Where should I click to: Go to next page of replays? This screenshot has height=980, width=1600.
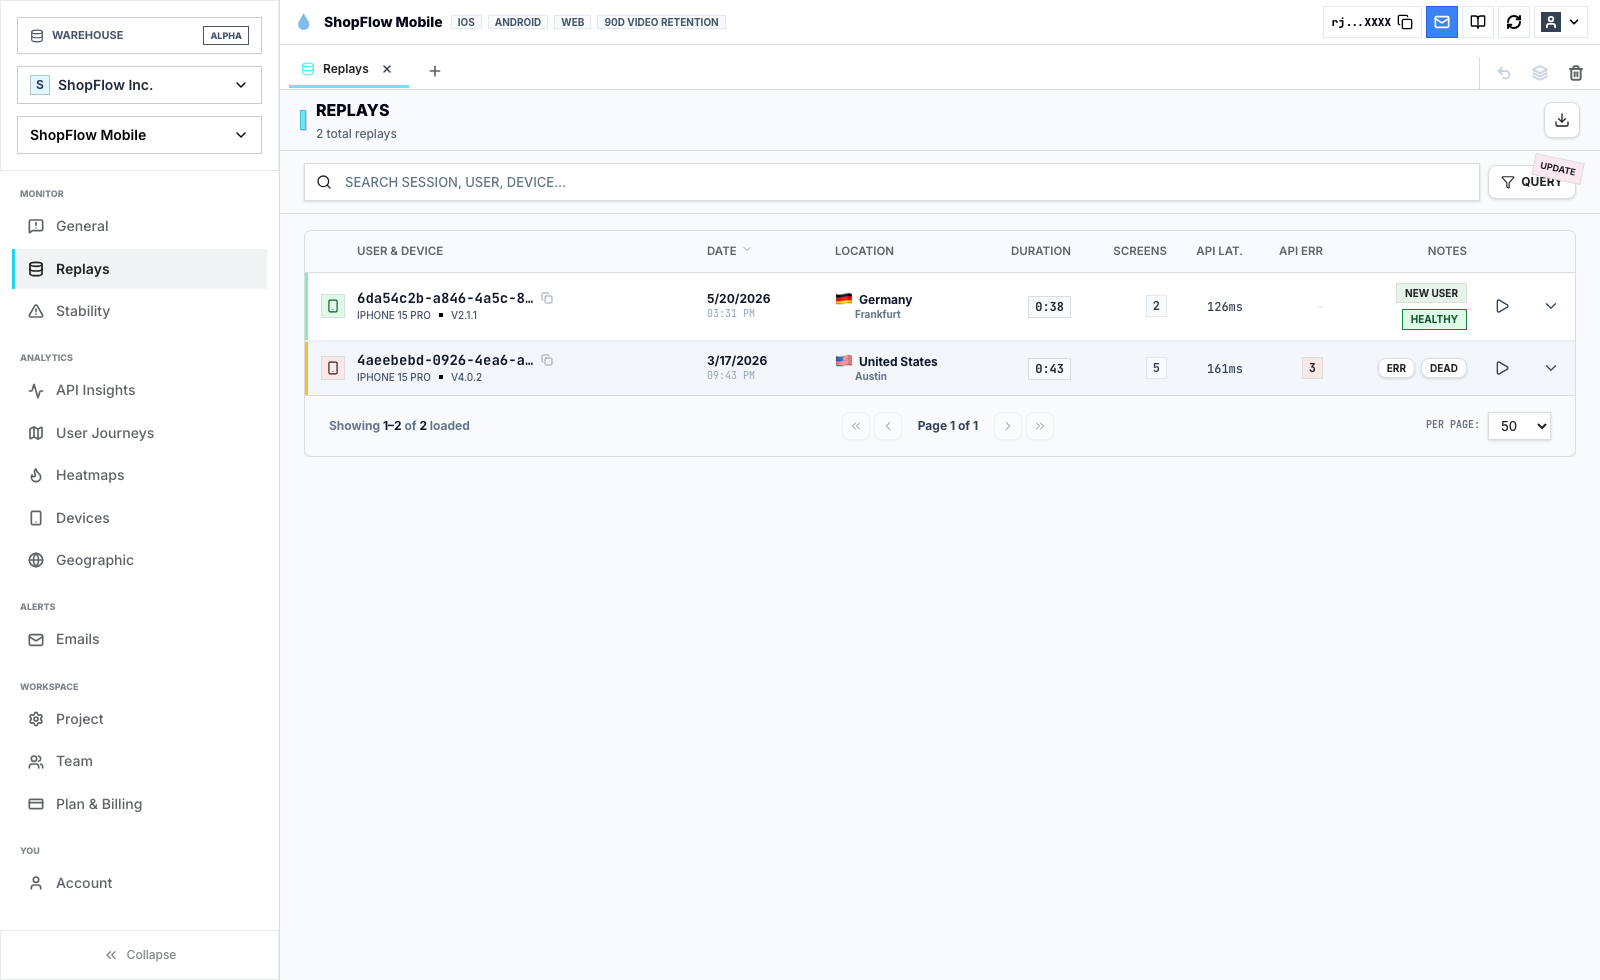click(x=1008, y=426)
